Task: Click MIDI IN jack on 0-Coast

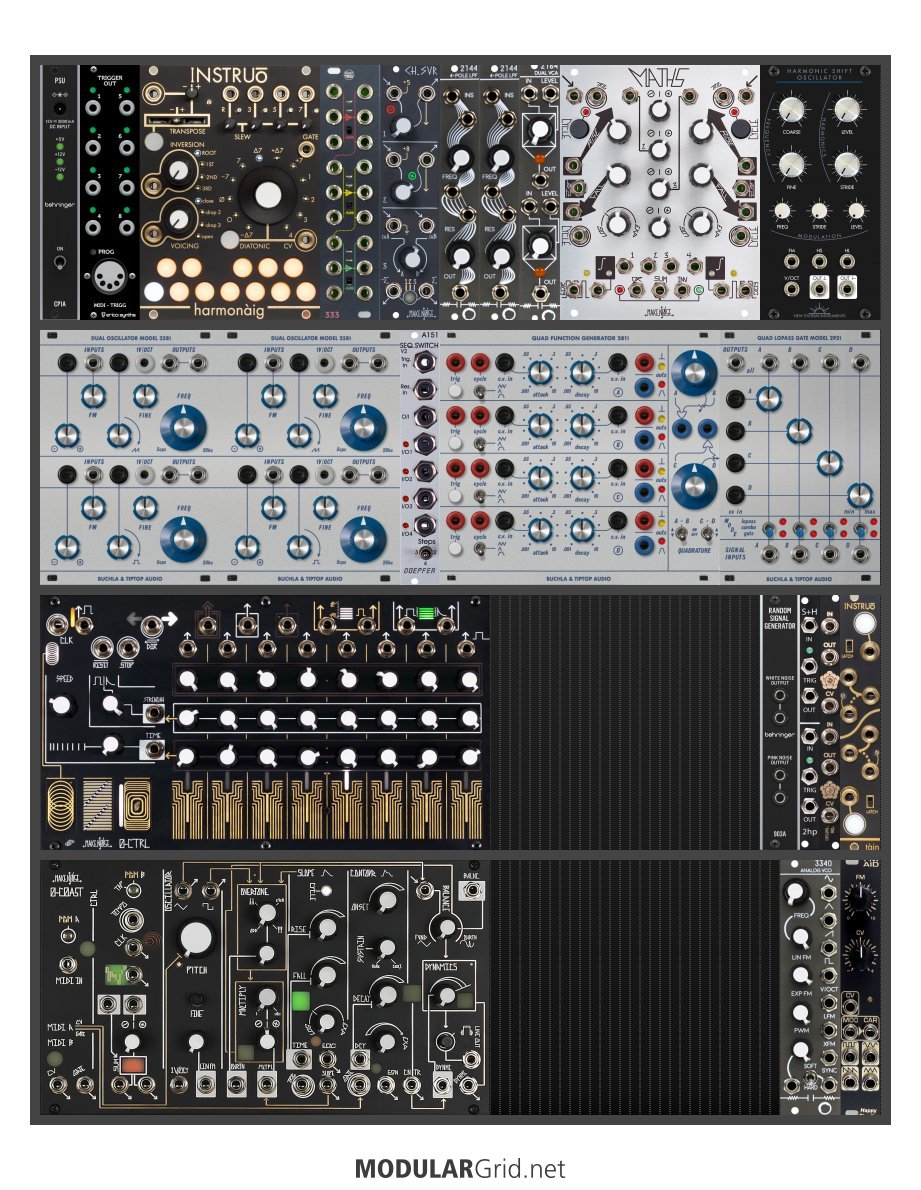Action: coord(67,965)
